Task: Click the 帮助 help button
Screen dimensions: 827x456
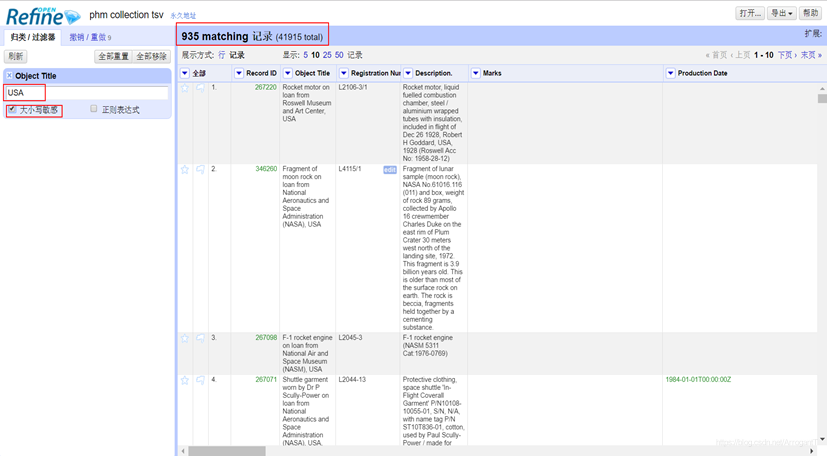Action: point(811,13)
